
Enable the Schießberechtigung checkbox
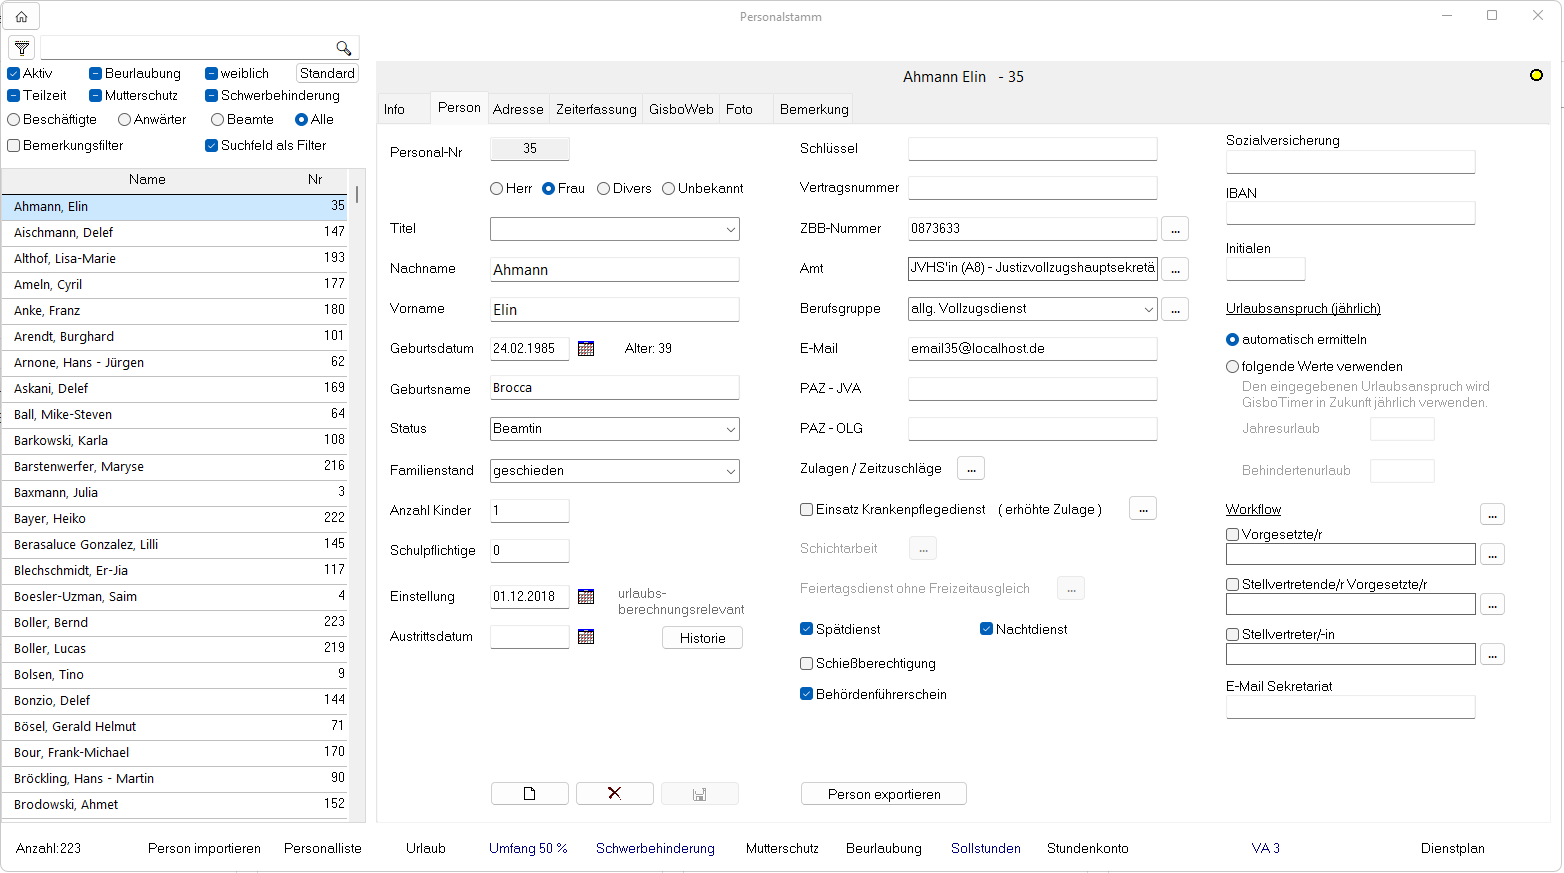(807, 663)
